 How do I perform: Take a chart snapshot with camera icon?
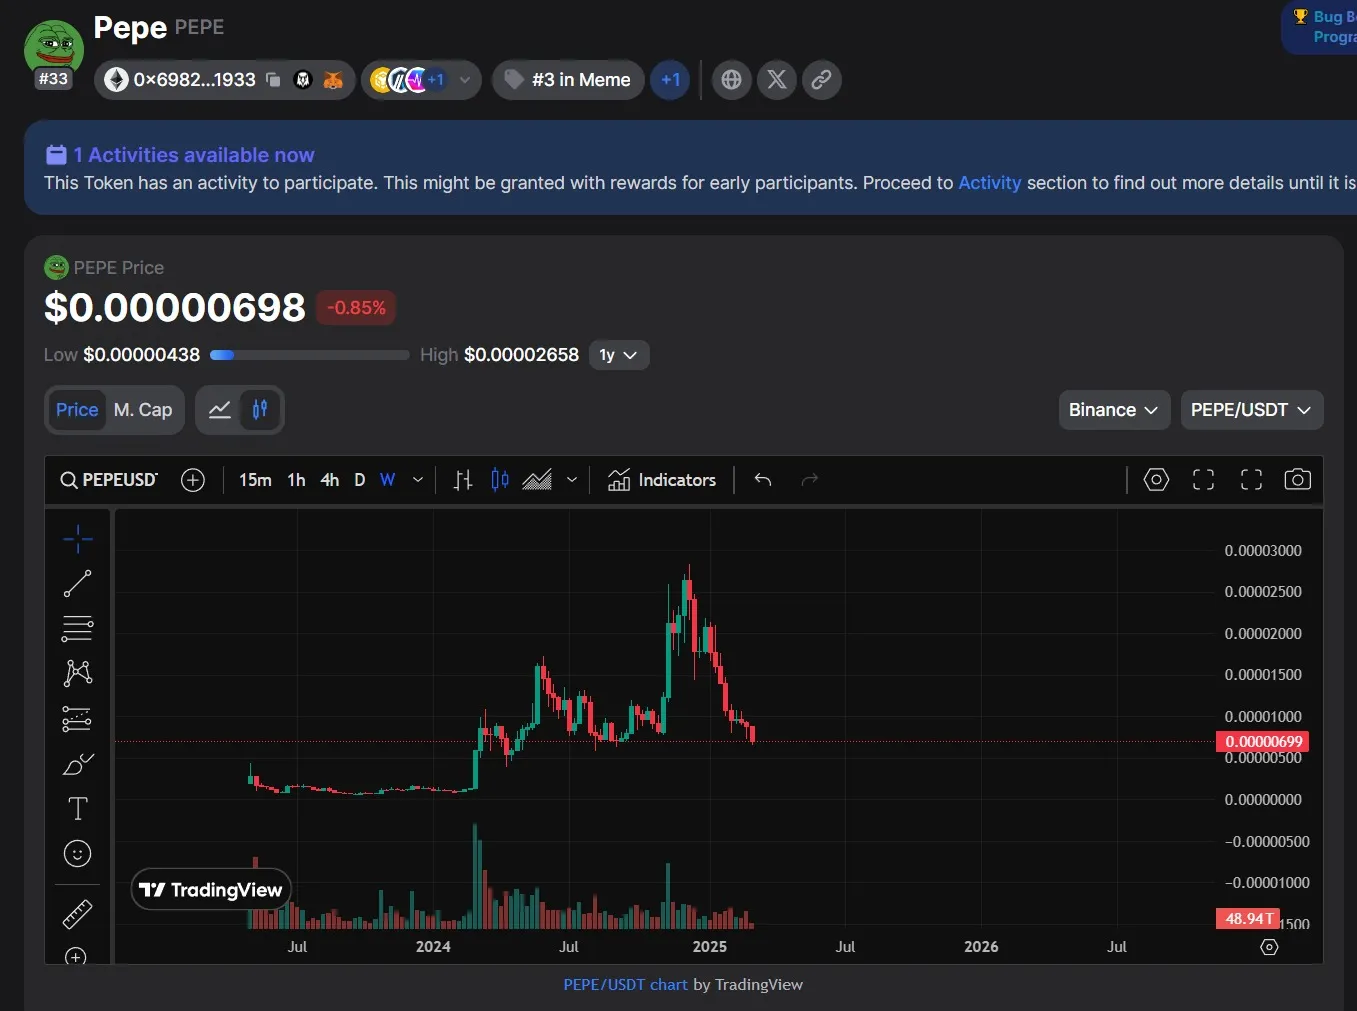[x=1297, y=480]
